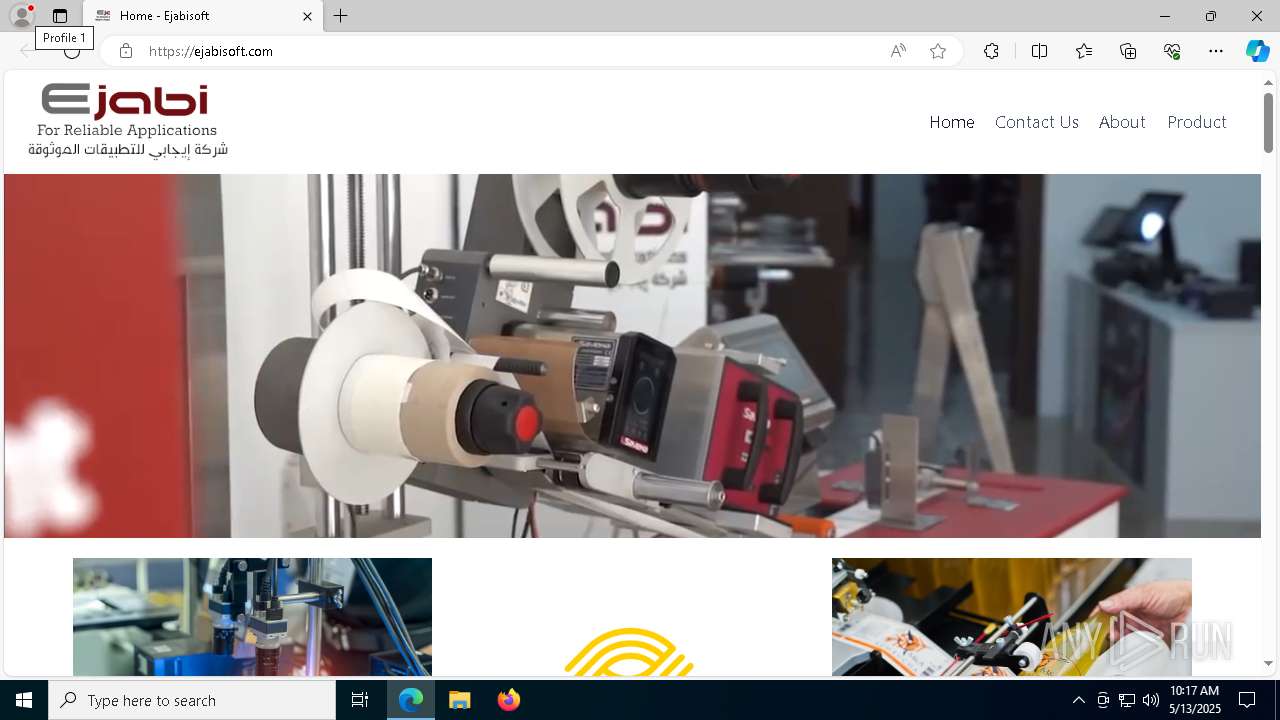Click the vertical scrollbar thumb

pyautogui.click(x=1269, y=123)
